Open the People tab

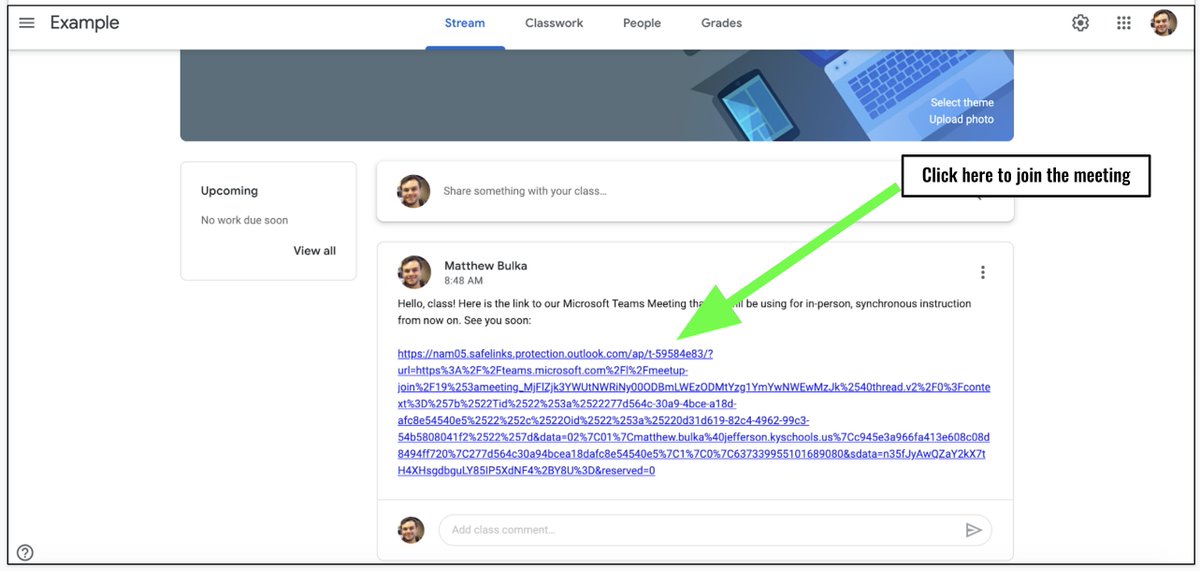tap(642, 23)
